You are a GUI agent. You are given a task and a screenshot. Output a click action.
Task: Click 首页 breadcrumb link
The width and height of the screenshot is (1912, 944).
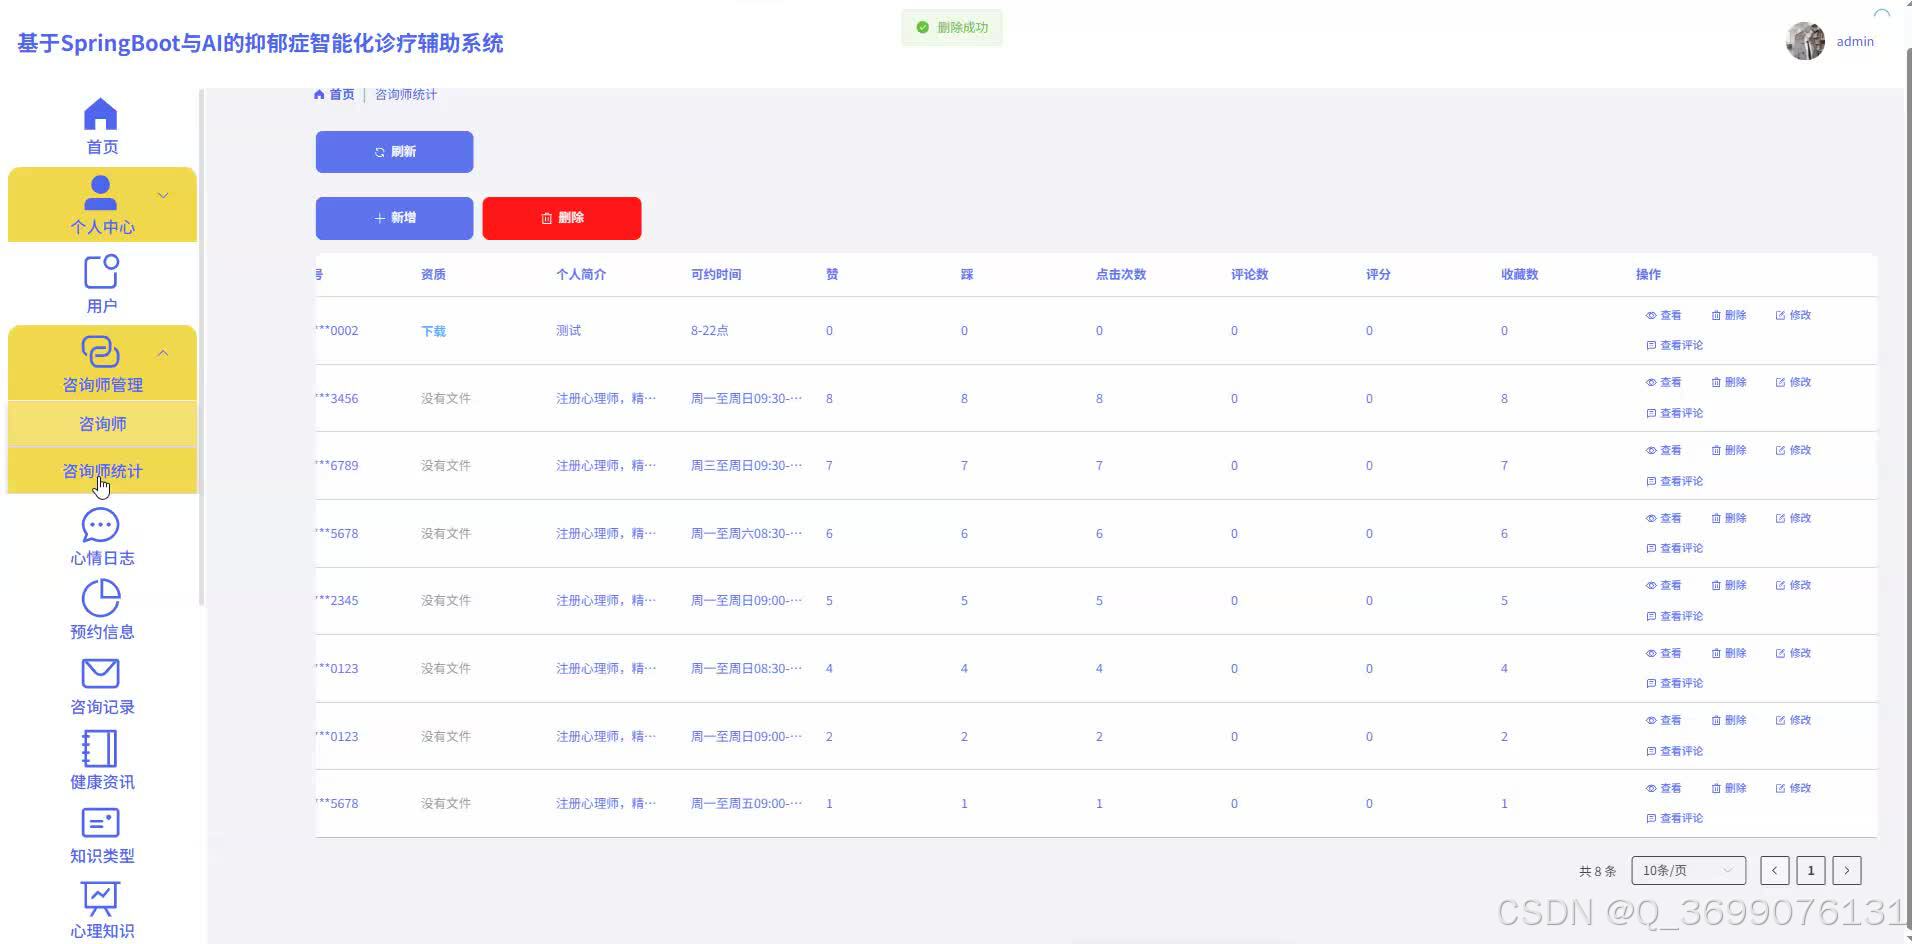(342, 95)
